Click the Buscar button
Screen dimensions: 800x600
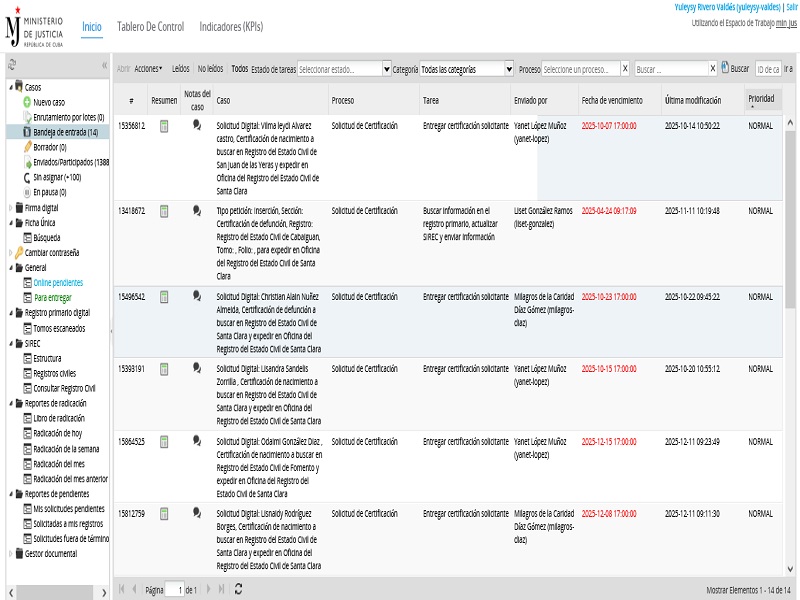point(734,69)
